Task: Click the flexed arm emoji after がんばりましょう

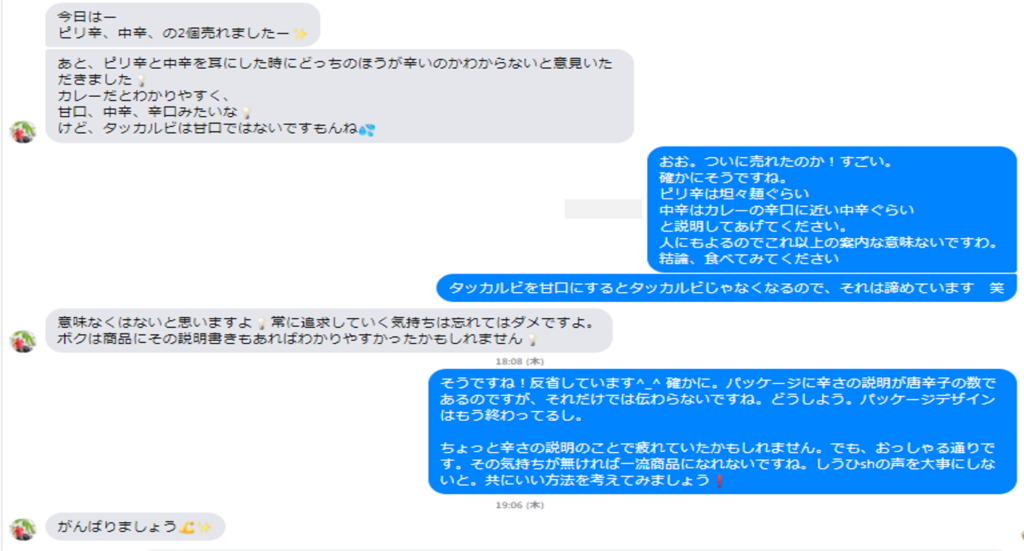Action: click(x=187, y=527)
